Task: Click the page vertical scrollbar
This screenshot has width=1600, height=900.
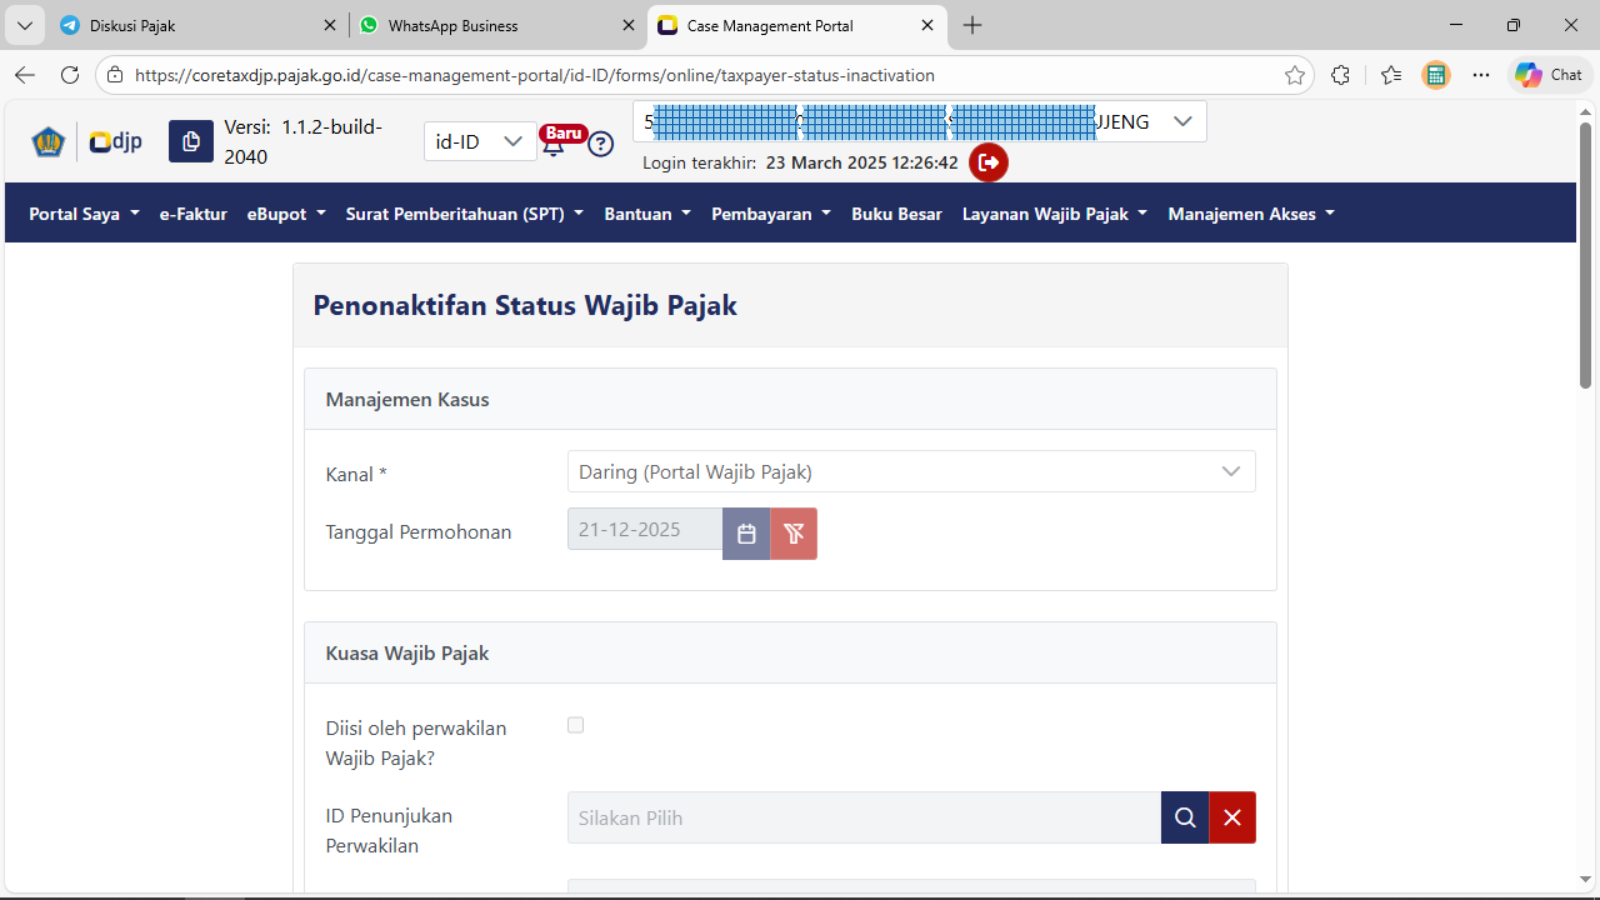Action: point(1585,255)
